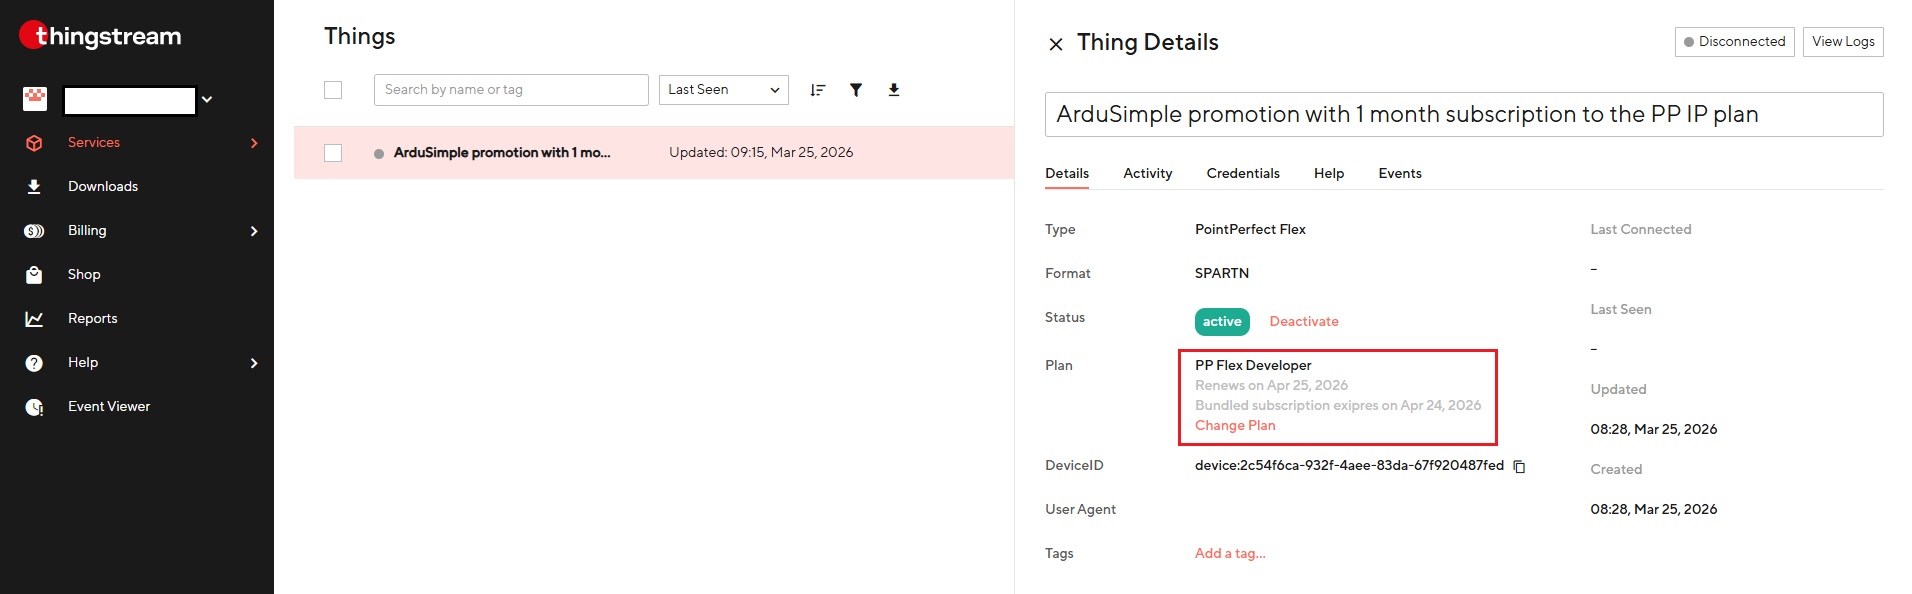Click the Change Plan link
The height and width of the screenshot is (594, 1912).
coord(1235,425)
